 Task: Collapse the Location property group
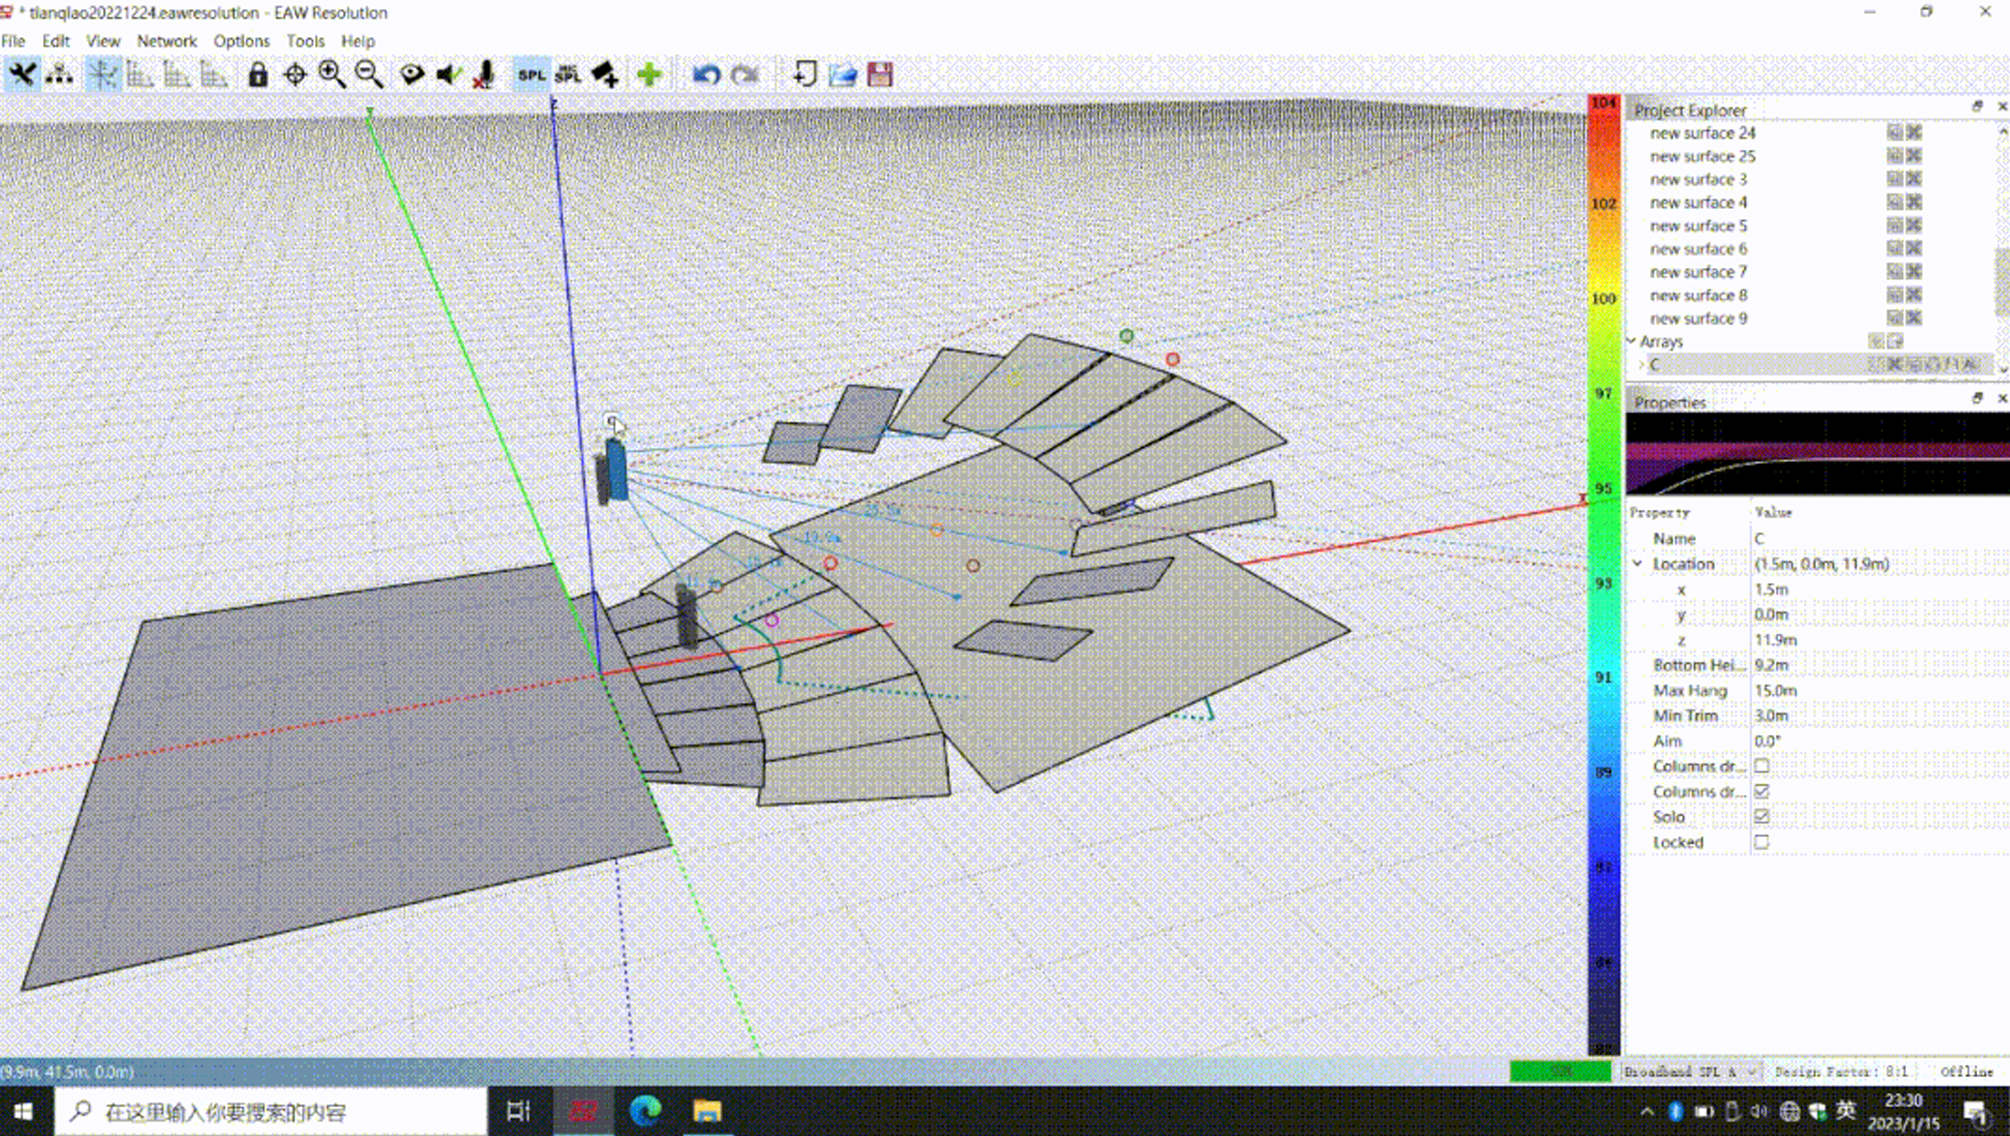coord(1638,564)
